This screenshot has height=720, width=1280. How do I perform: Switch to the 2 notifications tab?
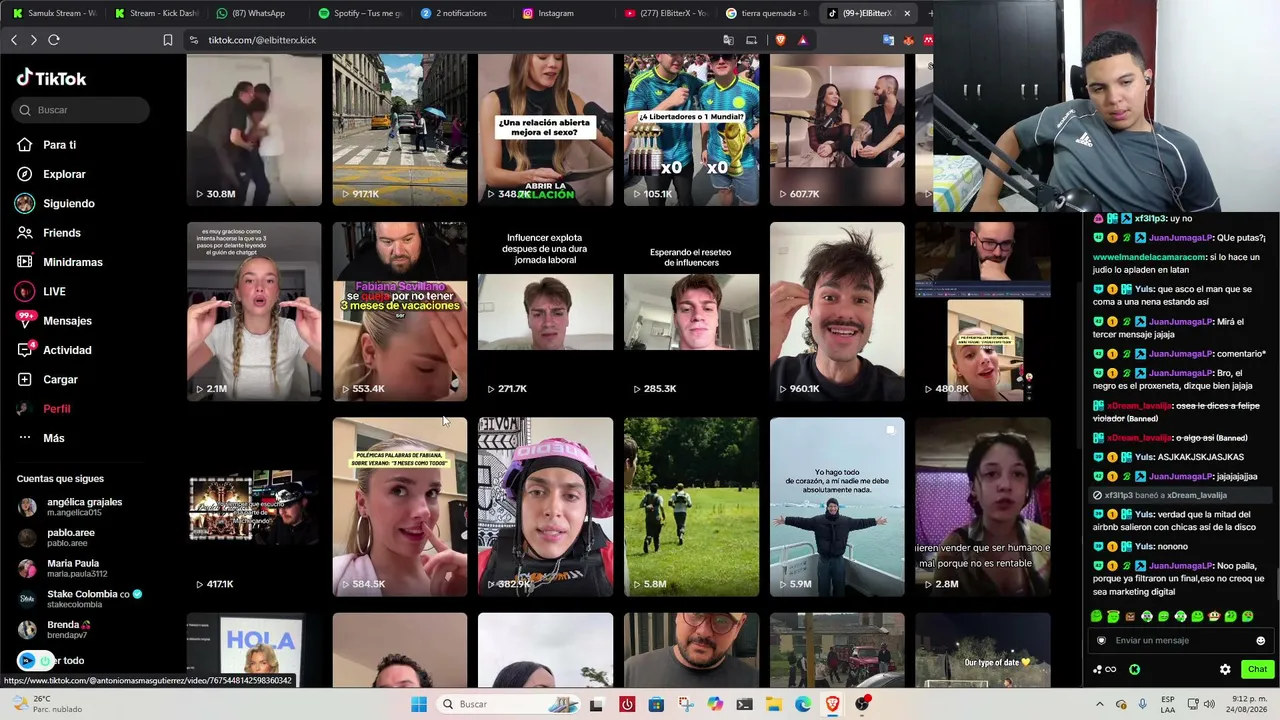click(x=463, y=13)
